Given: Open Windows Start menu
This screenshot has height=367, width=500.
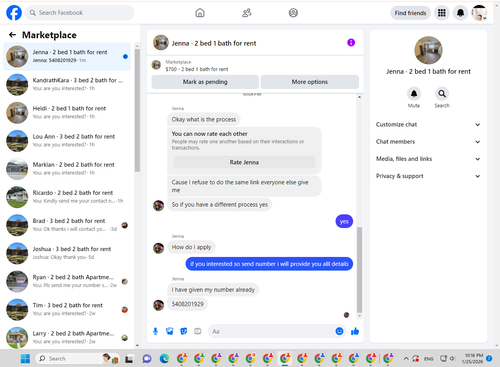Looking at the screenshot, I should point(25,359).
